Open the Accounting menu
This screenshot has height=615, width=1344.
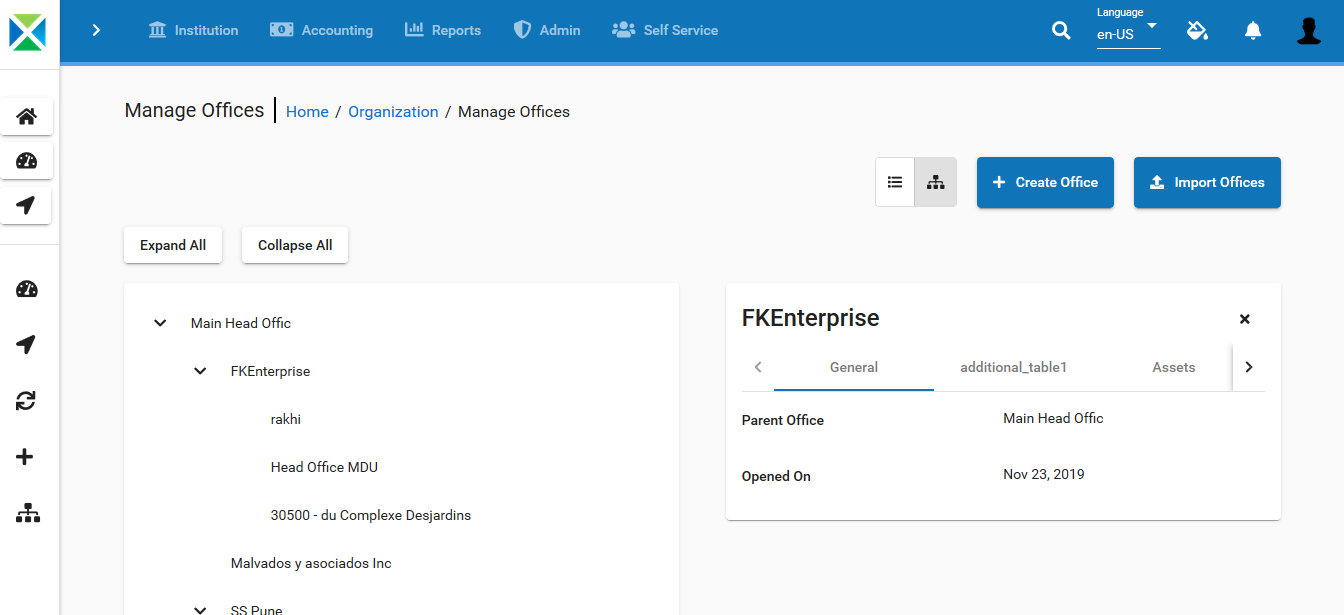tap(321, 30)
